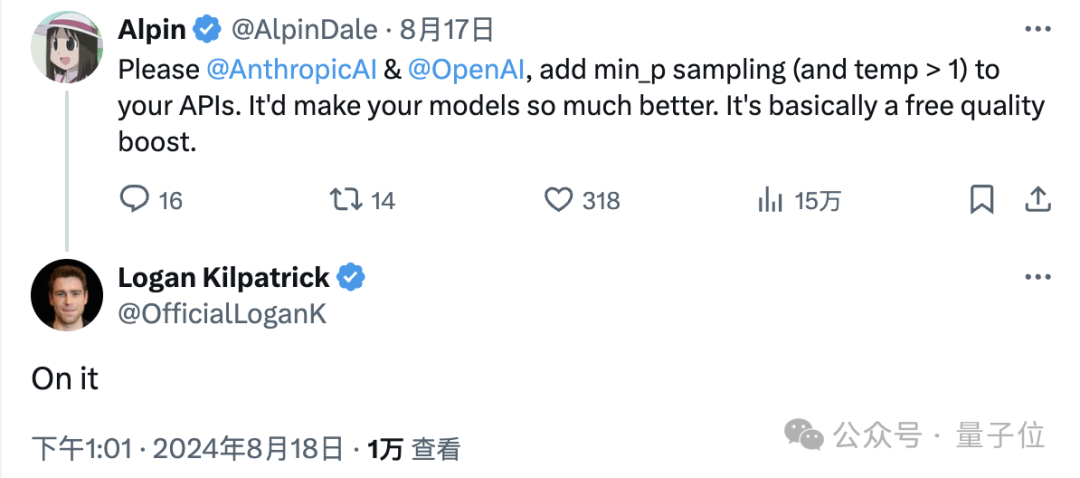Open more options on Alpin's tweet
The width and height of the screenshot is (1080, 478).
click(1038, 29)
